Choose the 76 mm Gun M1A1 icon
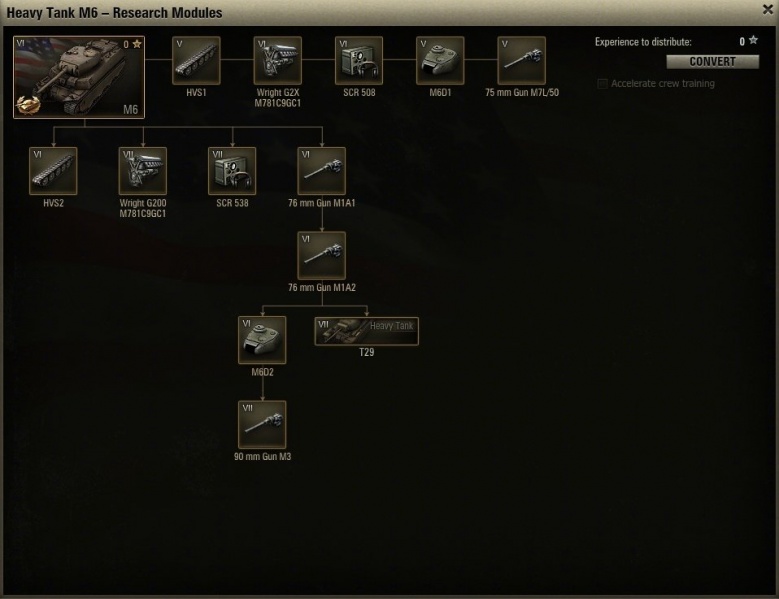The image size is (779, 599). [321, 171]
